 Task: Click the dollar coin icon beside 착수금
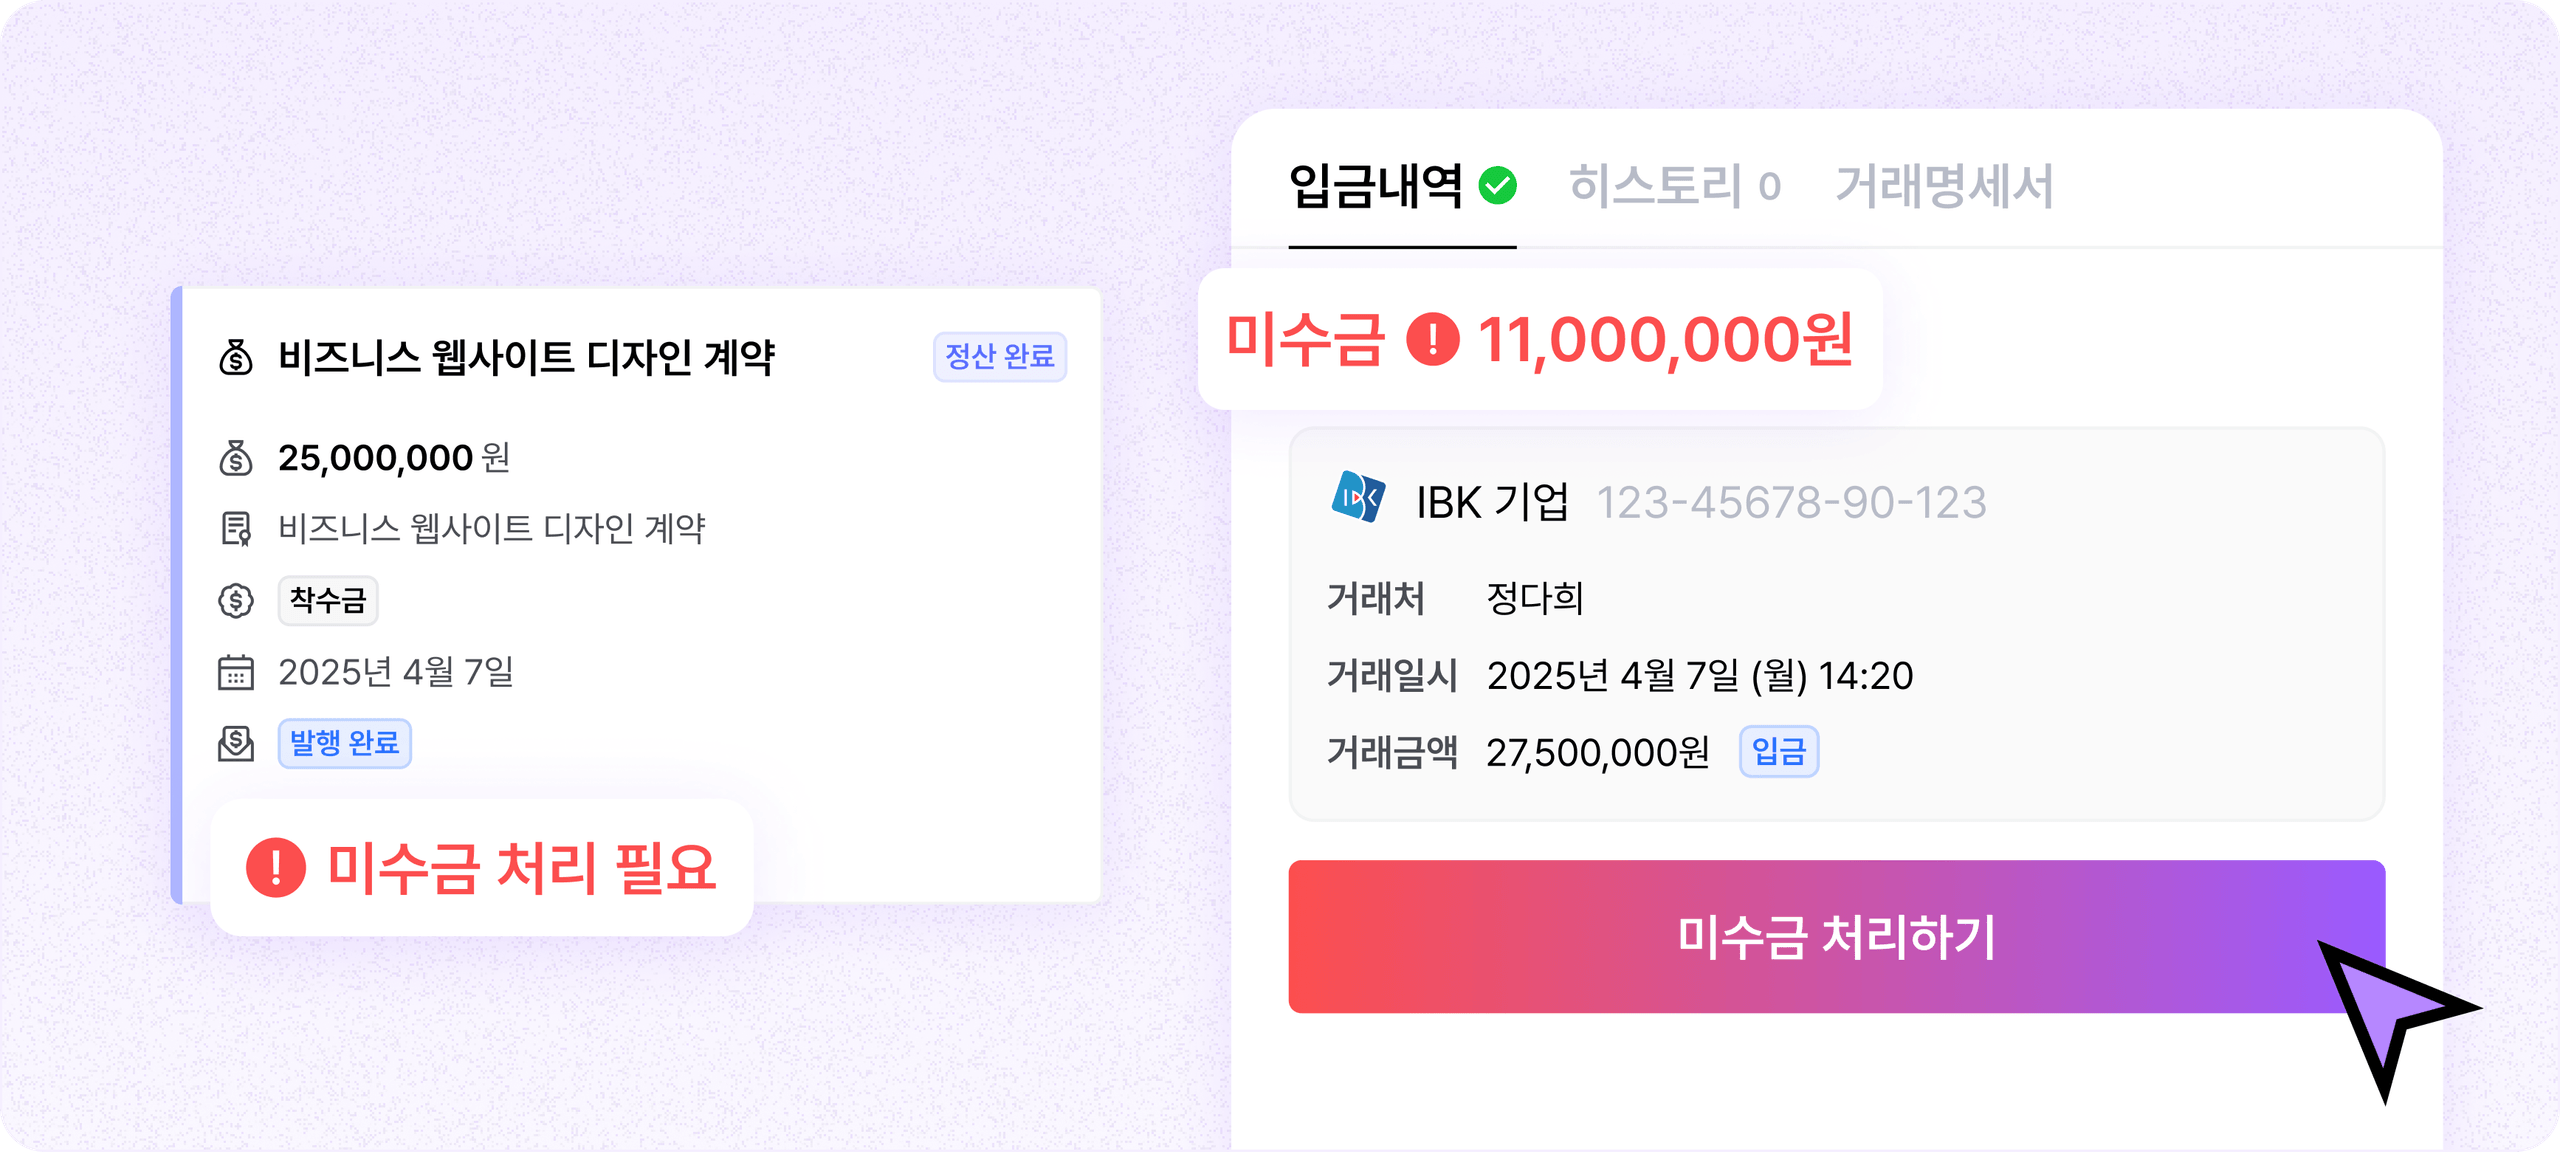point(236,601)
